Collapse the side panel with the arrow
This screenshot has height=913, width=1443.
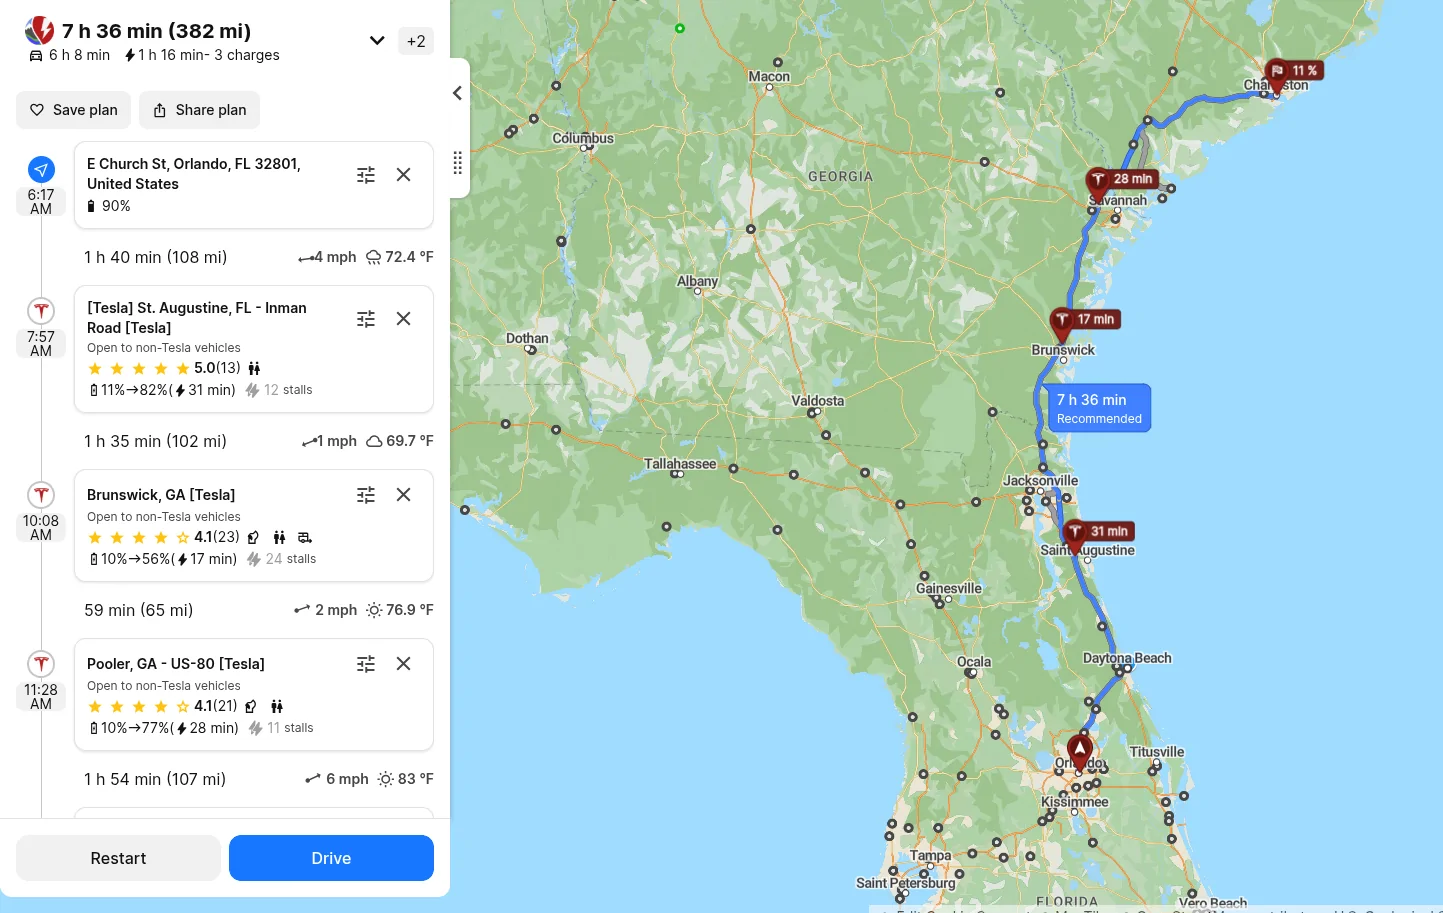457,93
